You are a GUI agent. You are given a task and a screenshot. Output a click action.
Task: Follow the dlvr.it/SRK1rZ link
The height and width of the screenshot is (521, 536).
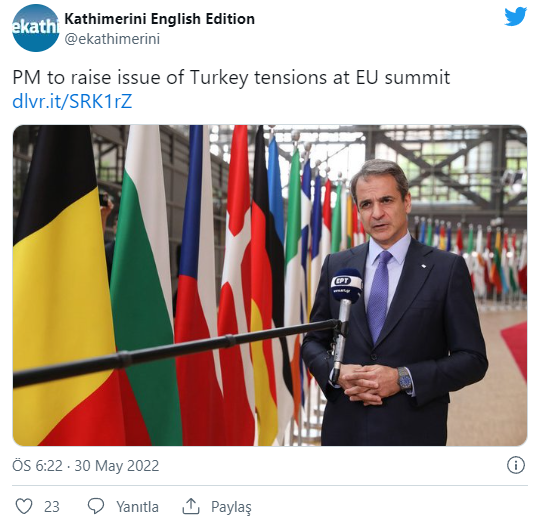72,101
